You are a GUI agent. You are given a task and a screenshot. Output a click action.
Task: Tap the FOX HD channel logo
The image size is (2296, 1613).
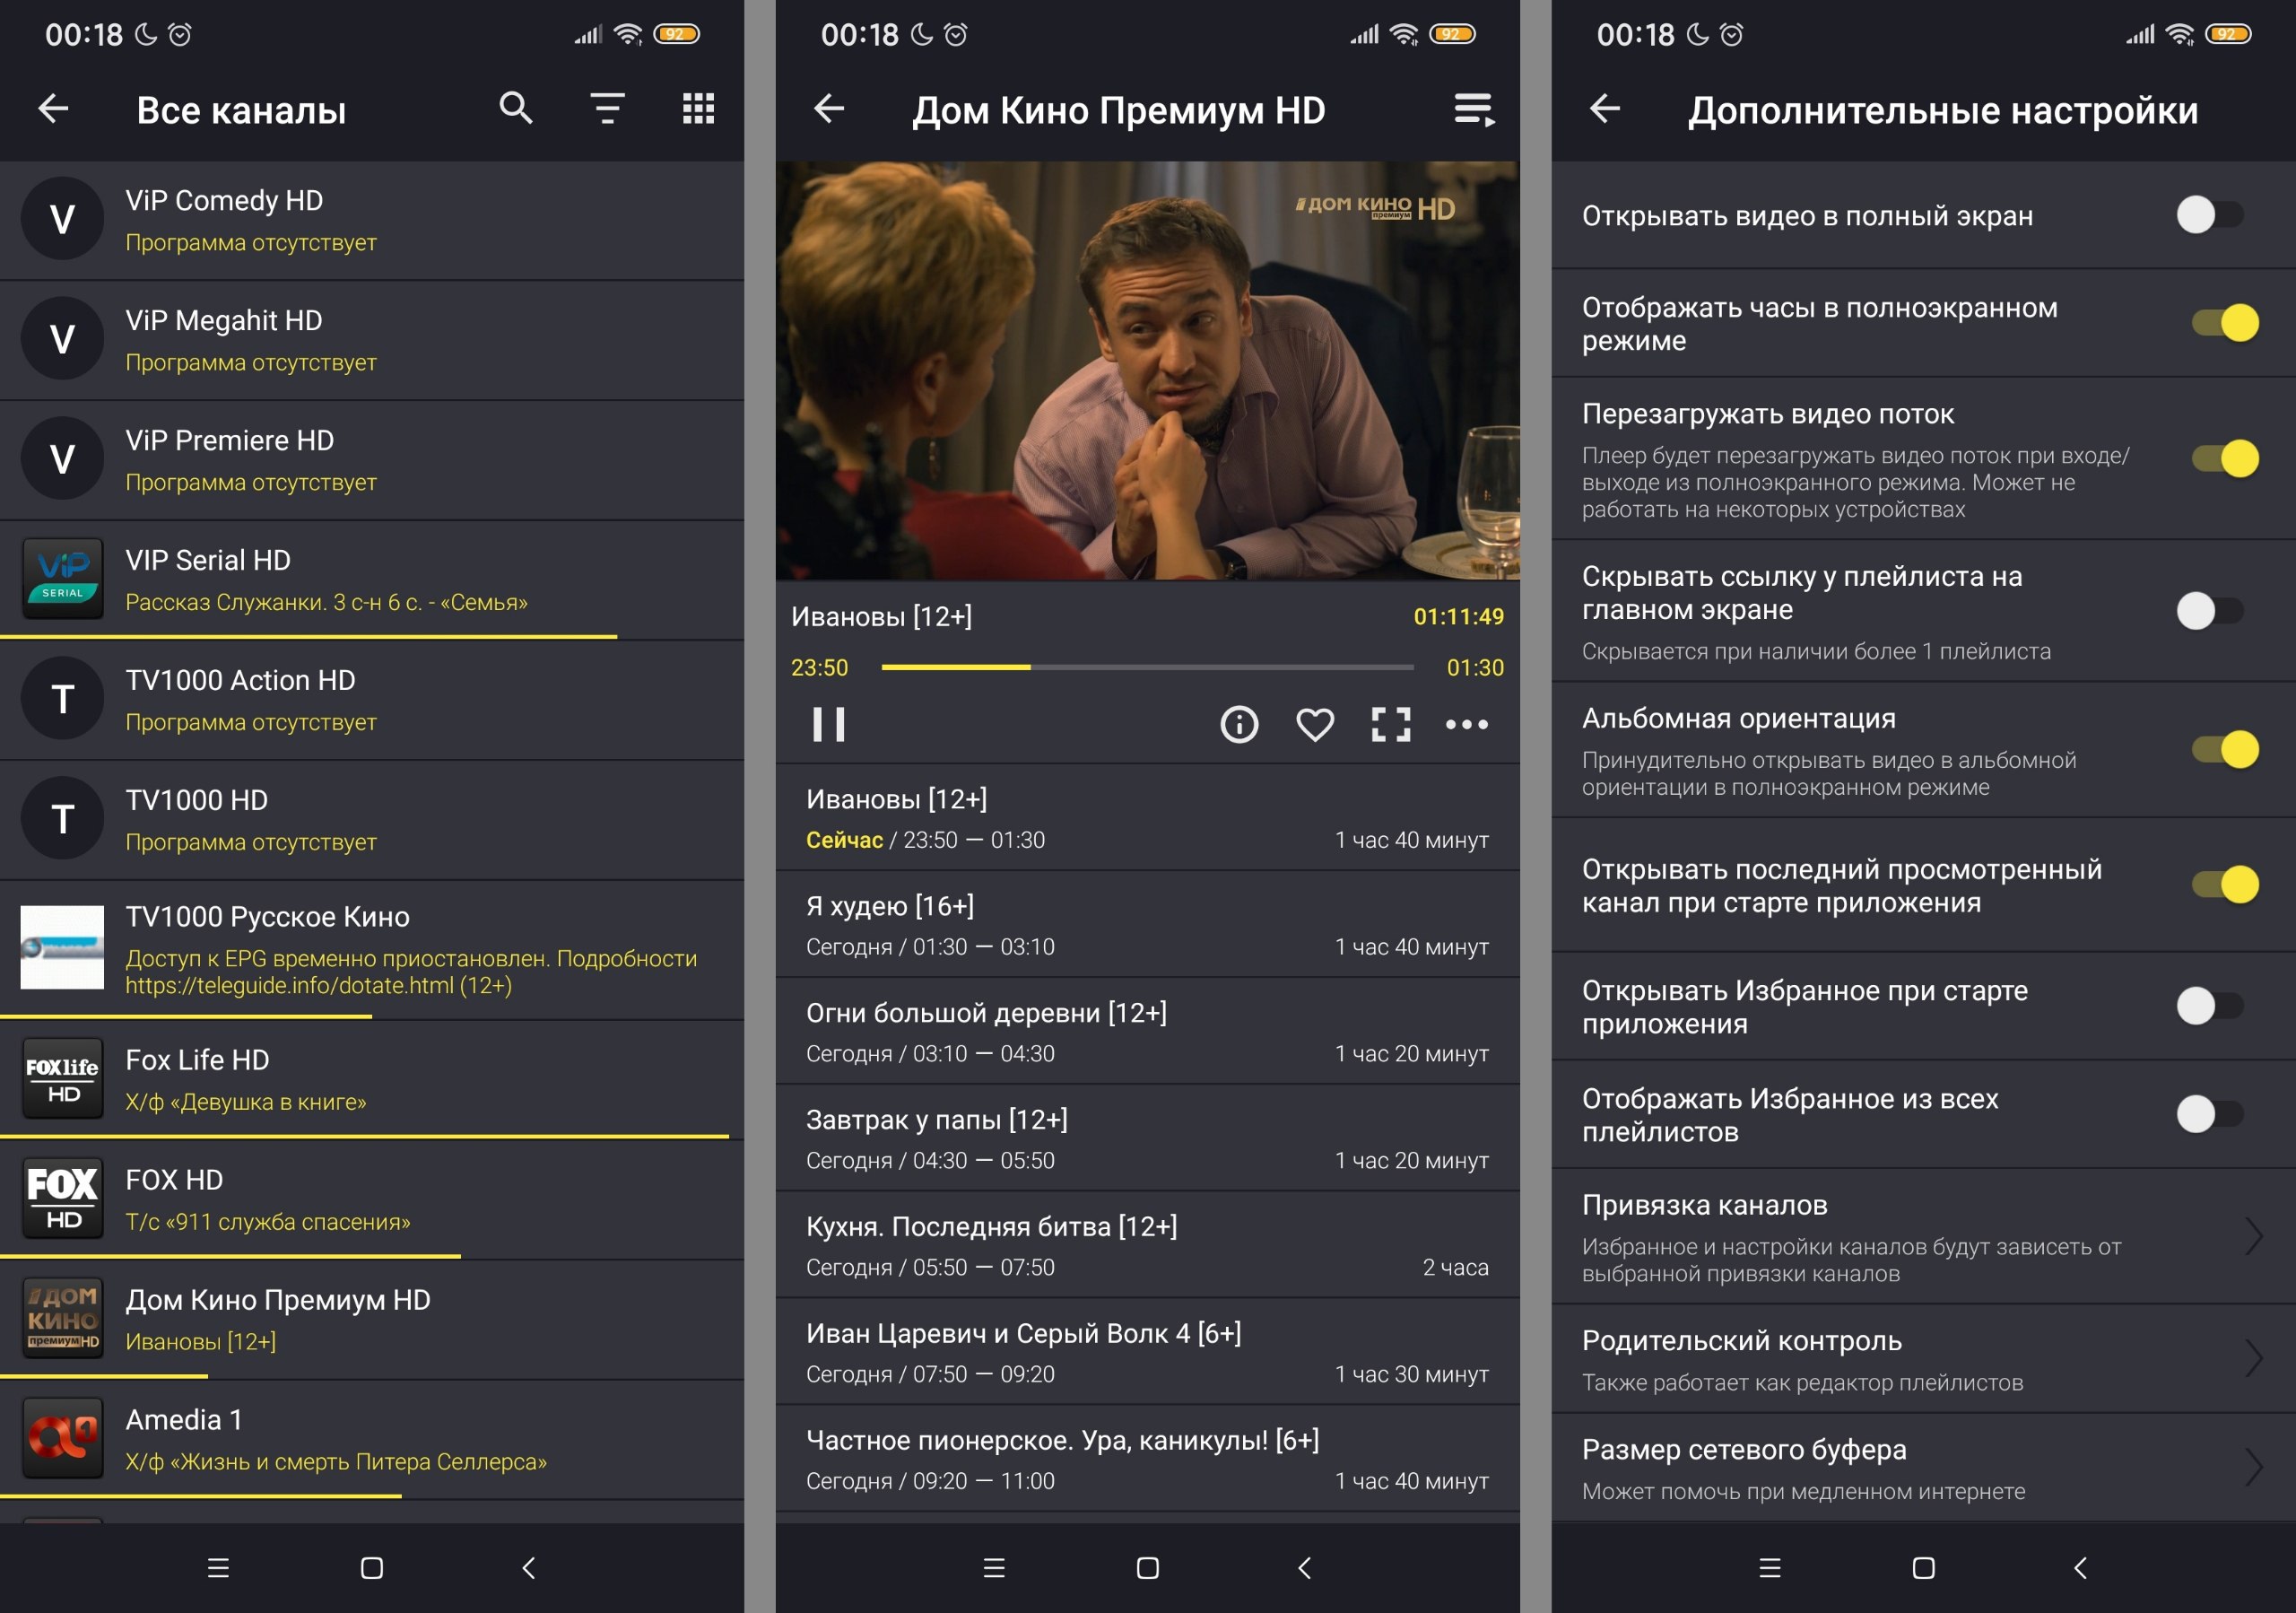click(62, 1198)
